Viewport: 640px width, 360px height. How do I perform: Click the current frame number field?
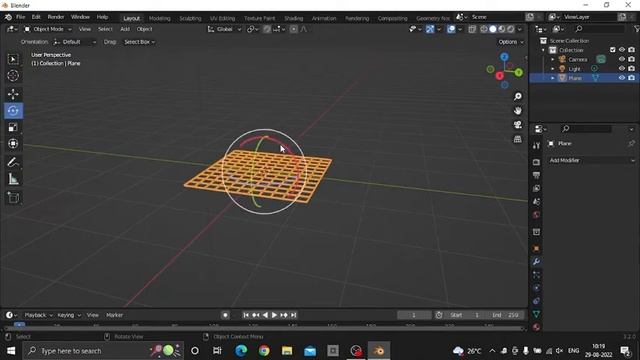click(x=413, y=315)
